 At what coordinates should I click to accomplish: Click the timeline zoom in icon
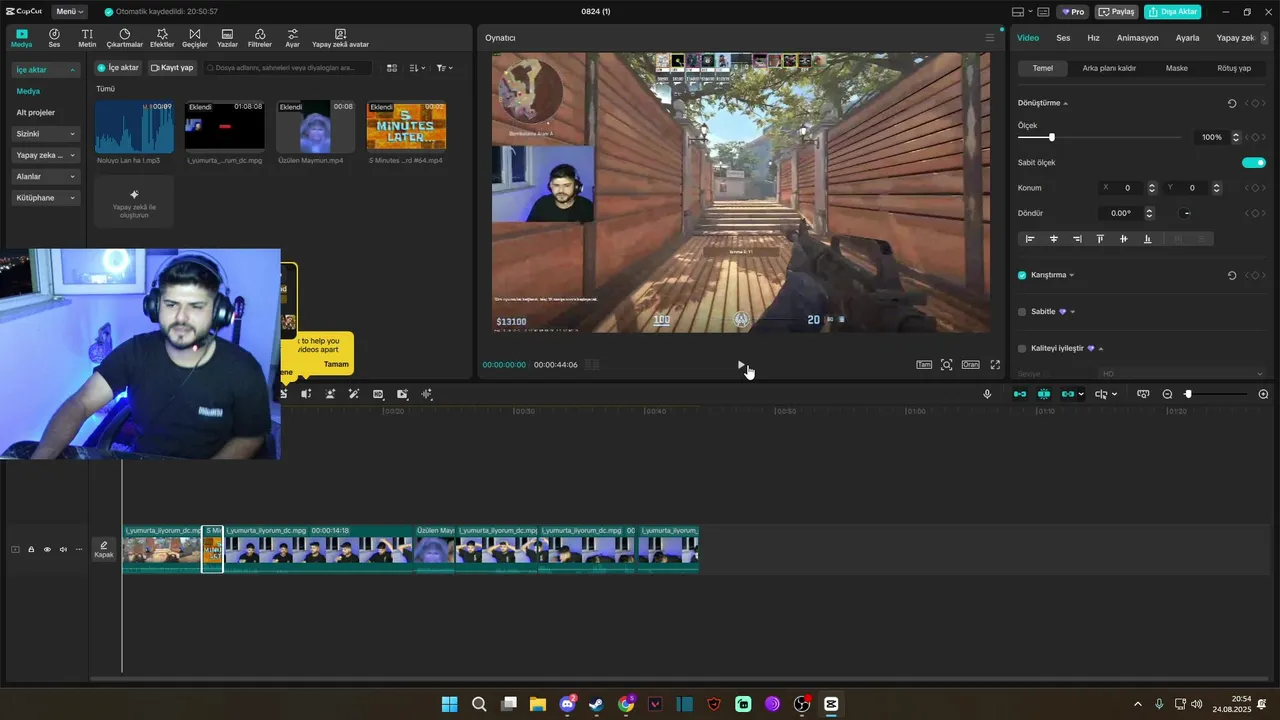(1263, 394)
